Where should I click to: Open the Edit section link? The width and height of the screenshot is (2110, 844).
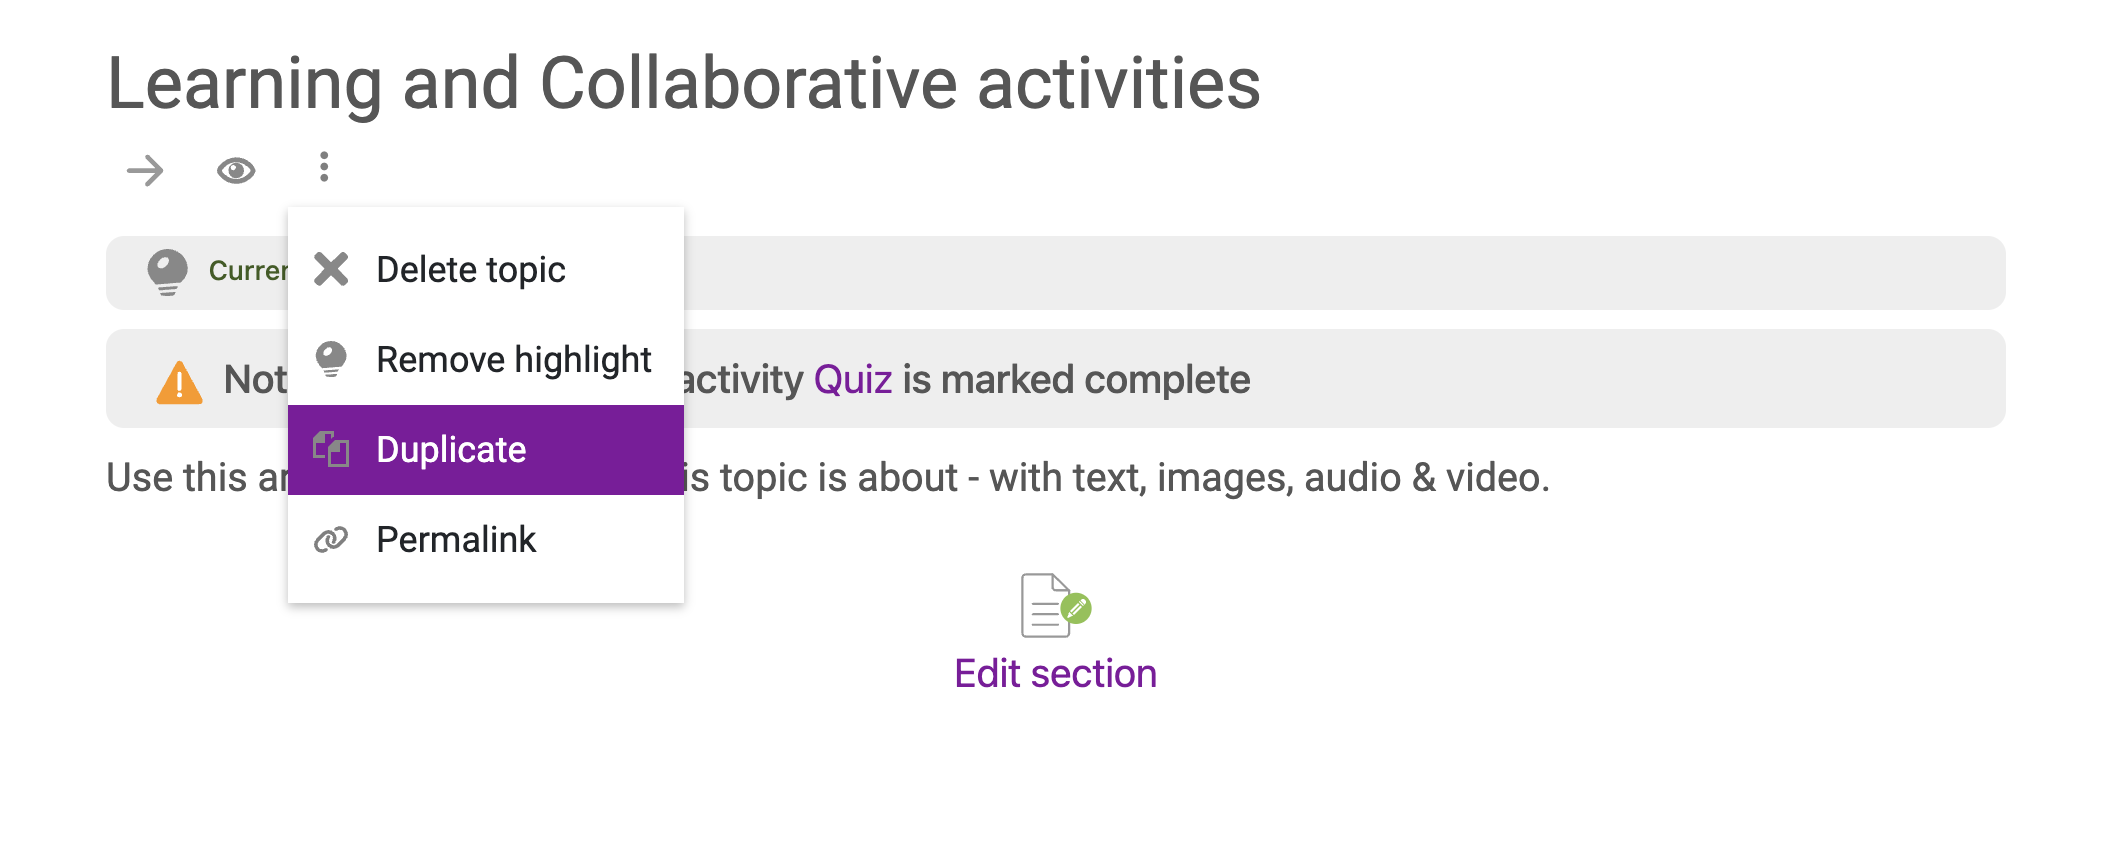point(1056,674)
